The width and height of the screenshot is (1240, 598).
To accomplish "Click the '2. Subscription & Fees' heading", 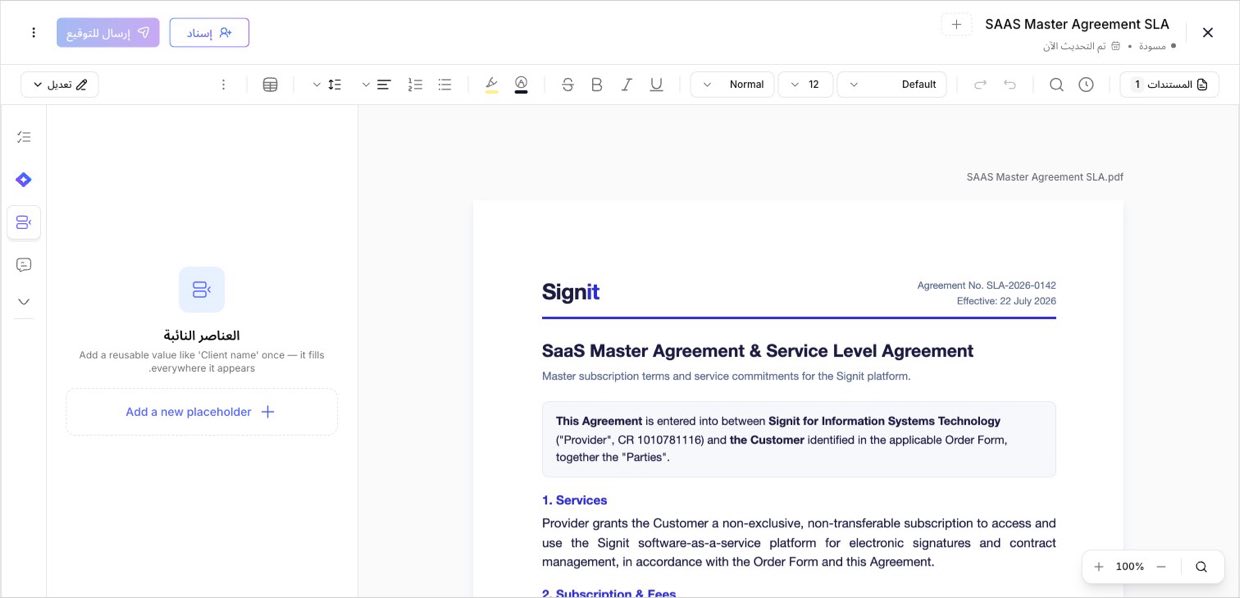I will click(x=609, y=592).
